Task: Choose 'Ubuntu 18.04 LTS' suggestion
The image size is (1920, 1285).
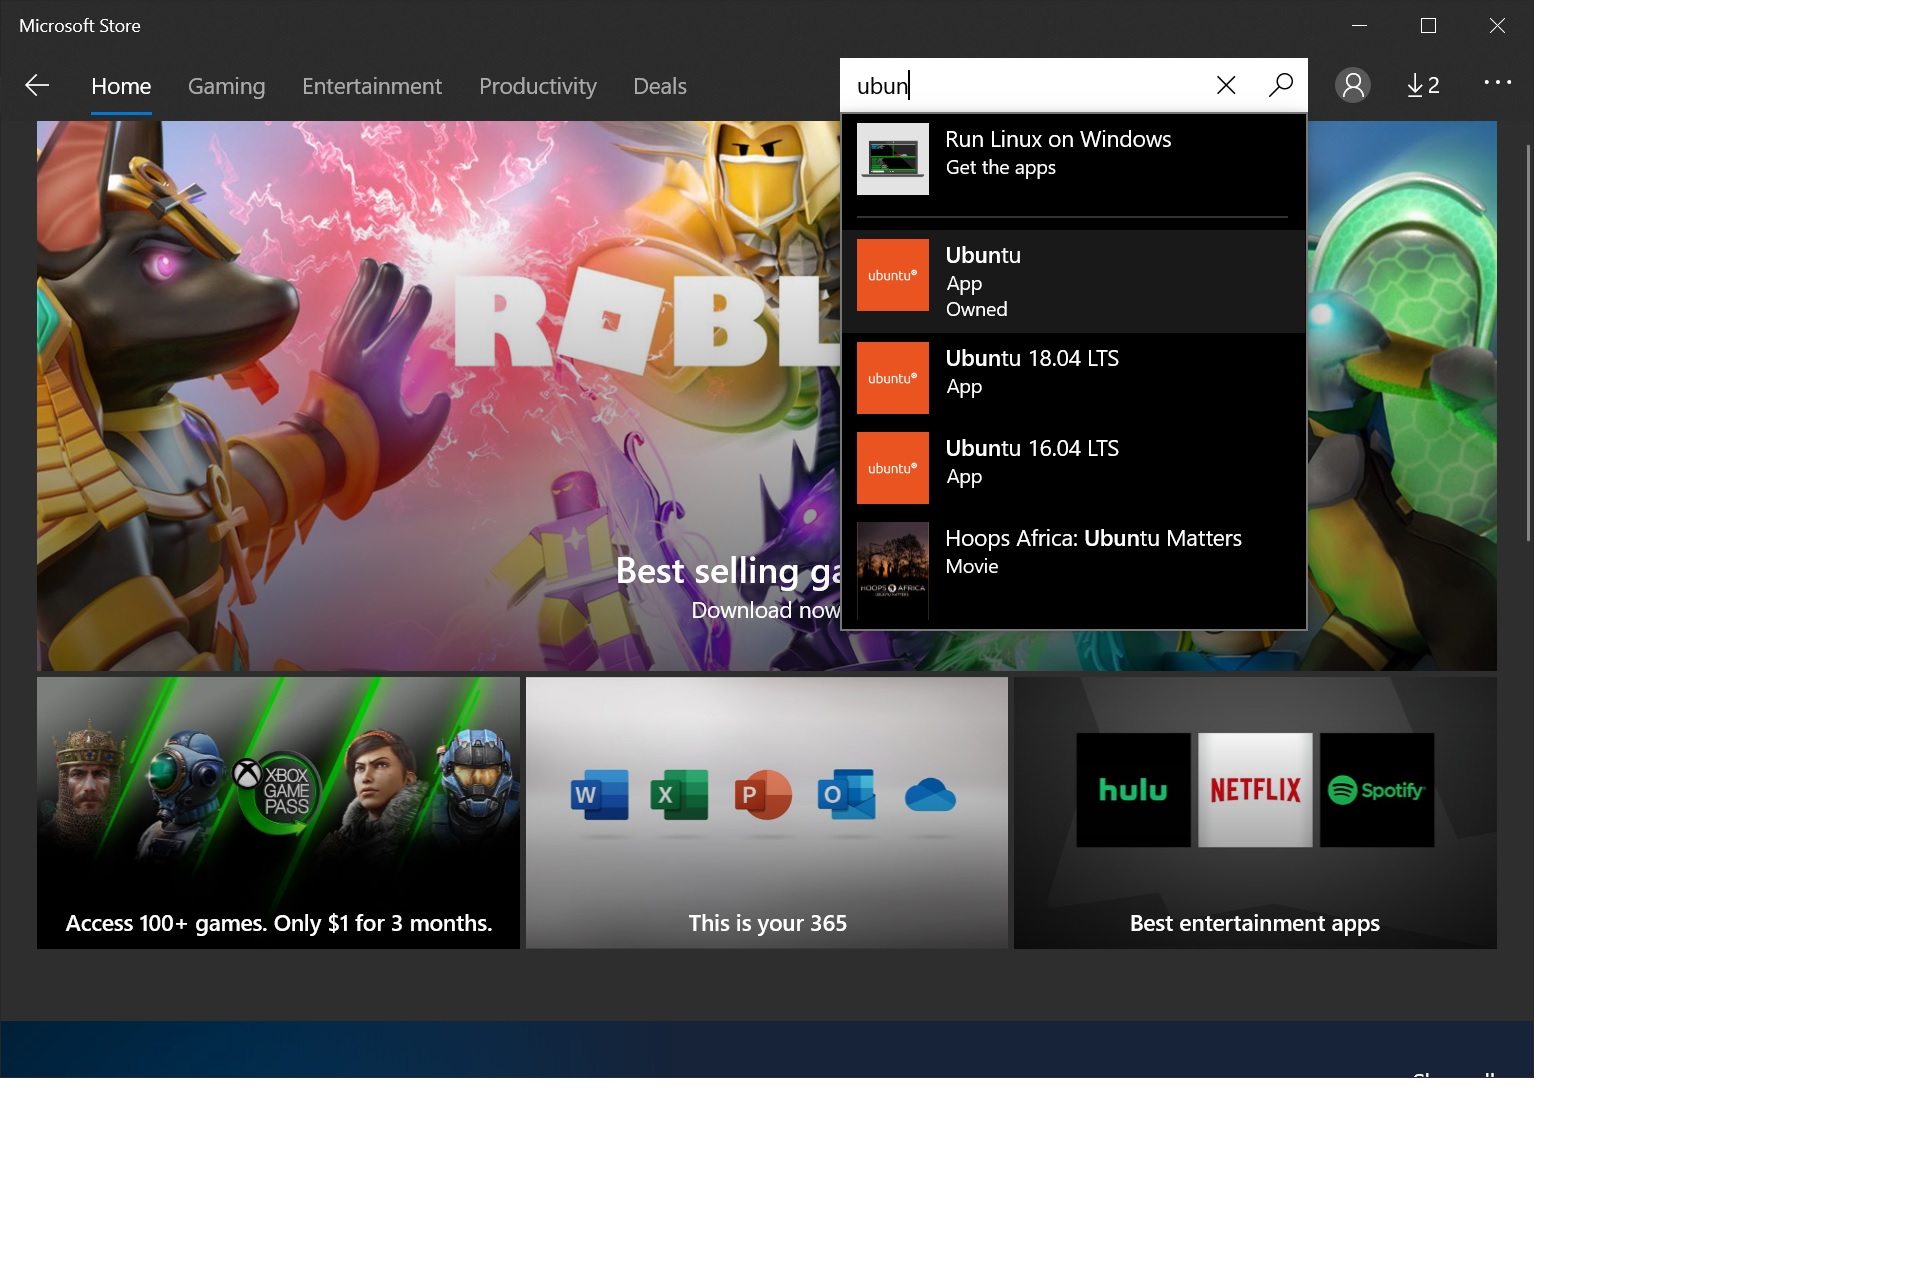Action: (x=1074, y=378)
